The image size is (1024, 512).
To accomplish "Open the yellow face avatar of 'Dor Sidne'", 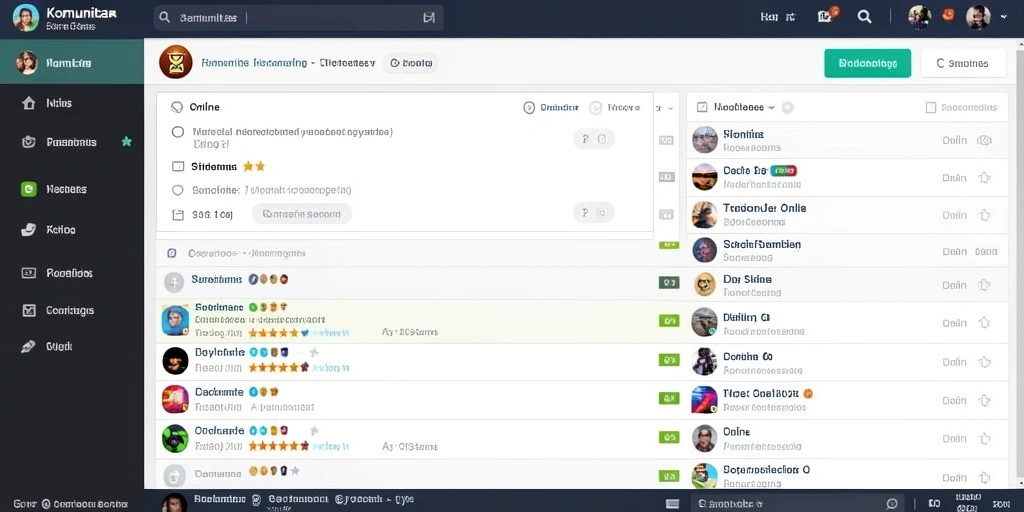I will pos(705,285).
